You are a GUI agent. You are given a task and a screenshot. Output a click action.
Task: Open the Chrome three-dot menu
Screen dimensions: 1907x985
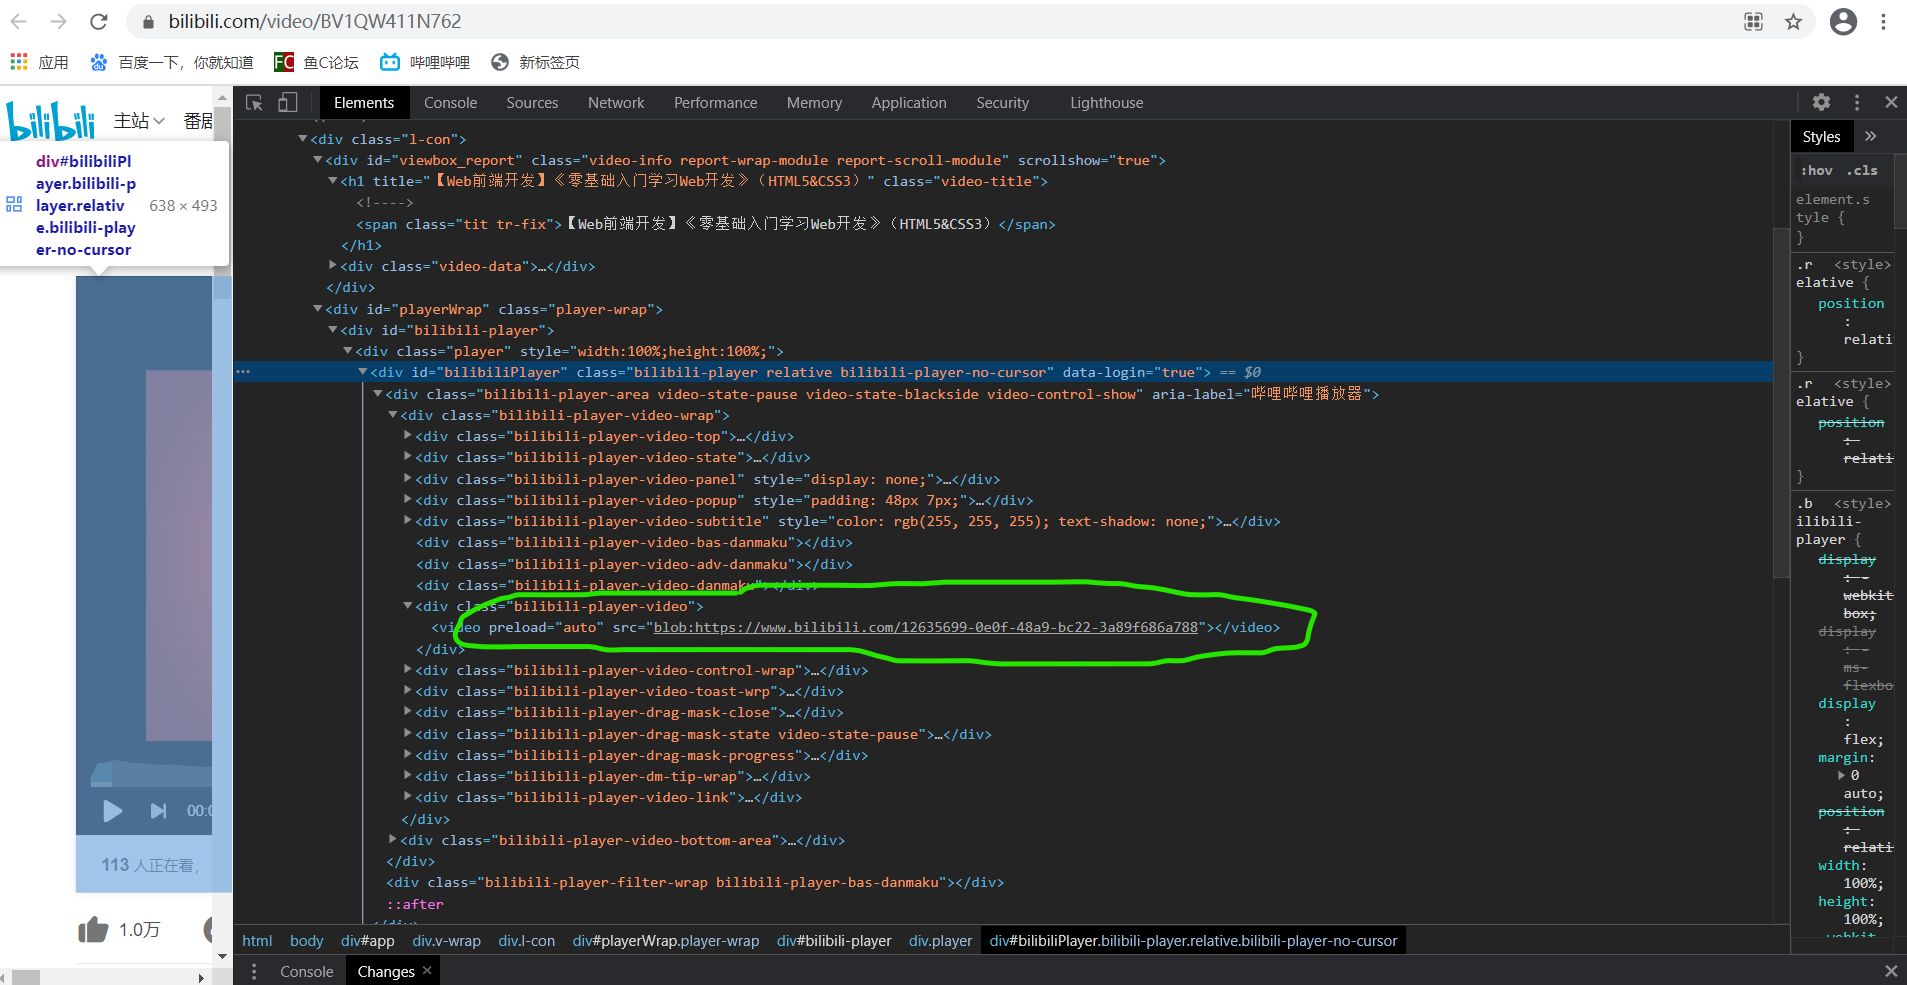click(x=1883, y=22)
